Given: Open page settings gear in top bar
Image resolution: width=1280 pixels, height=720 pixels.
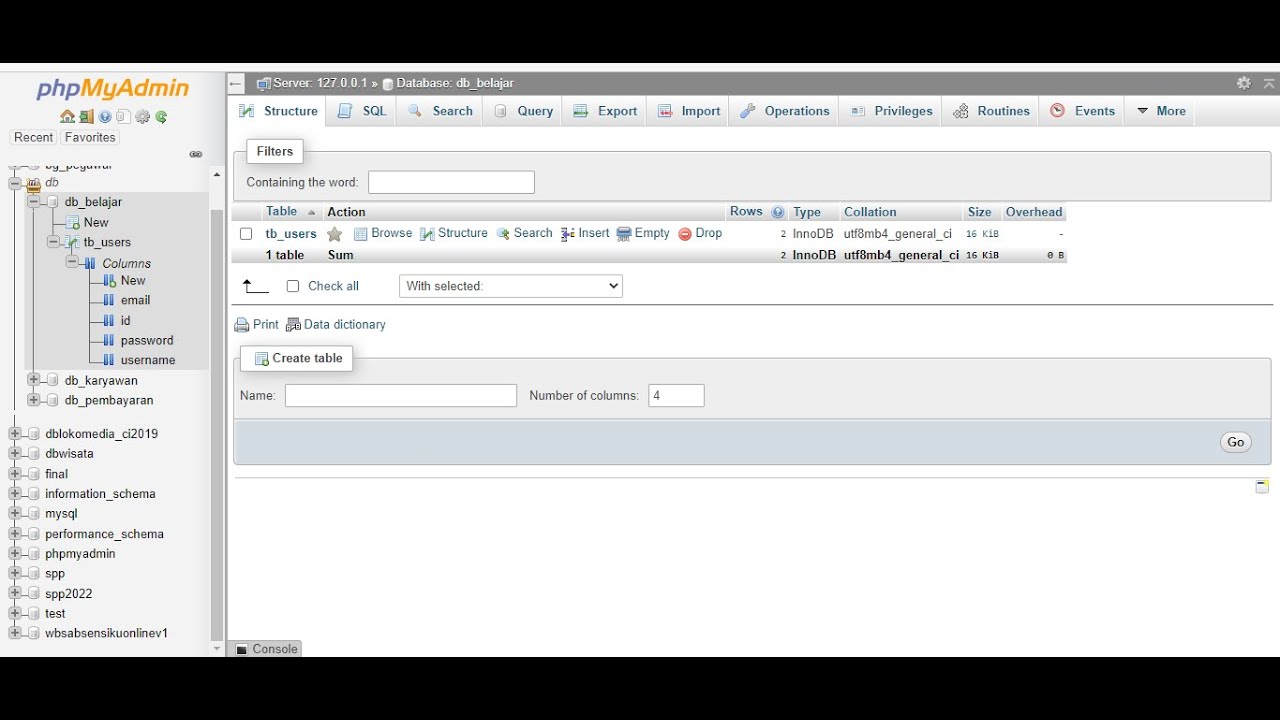Looking at the screenshot, I should tap(1244, 83).
